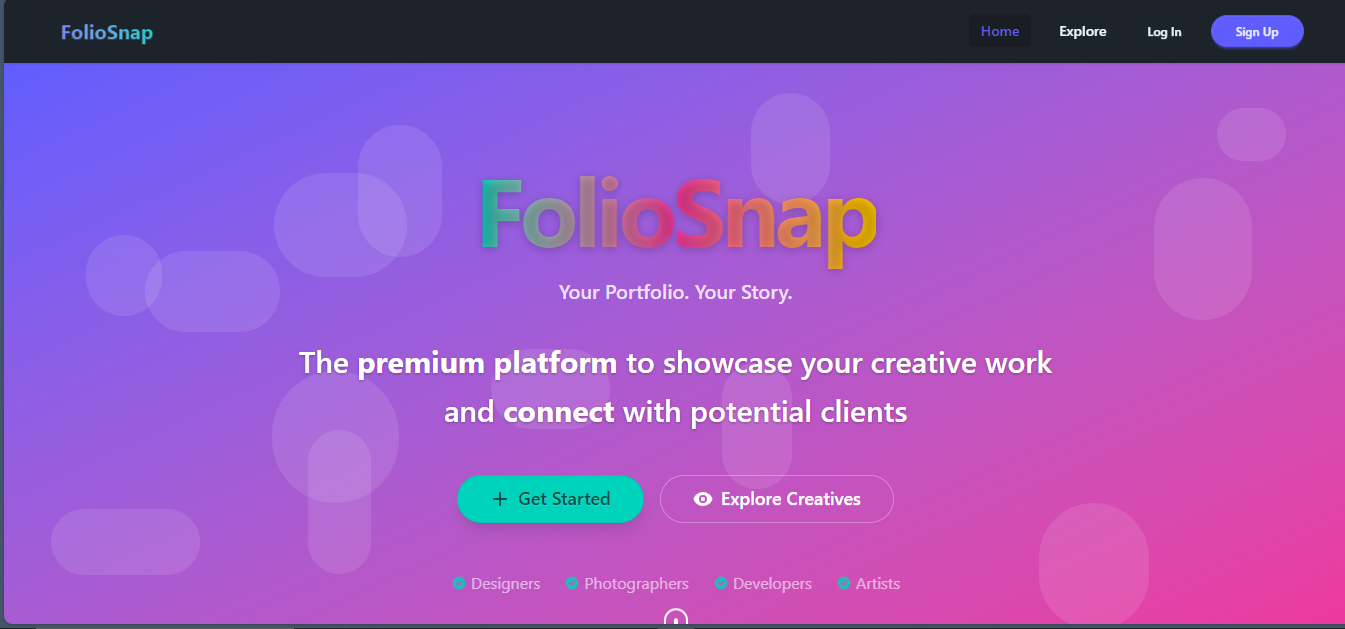Select the Home navigation item
The image size is (1345, 629).
999,31
